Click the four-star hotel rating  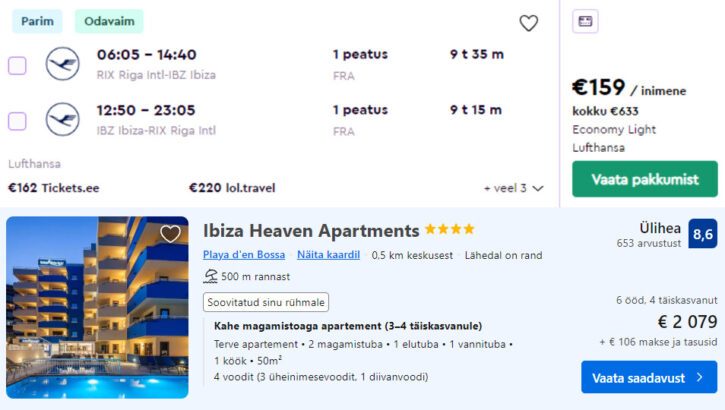tap(449, 230)
